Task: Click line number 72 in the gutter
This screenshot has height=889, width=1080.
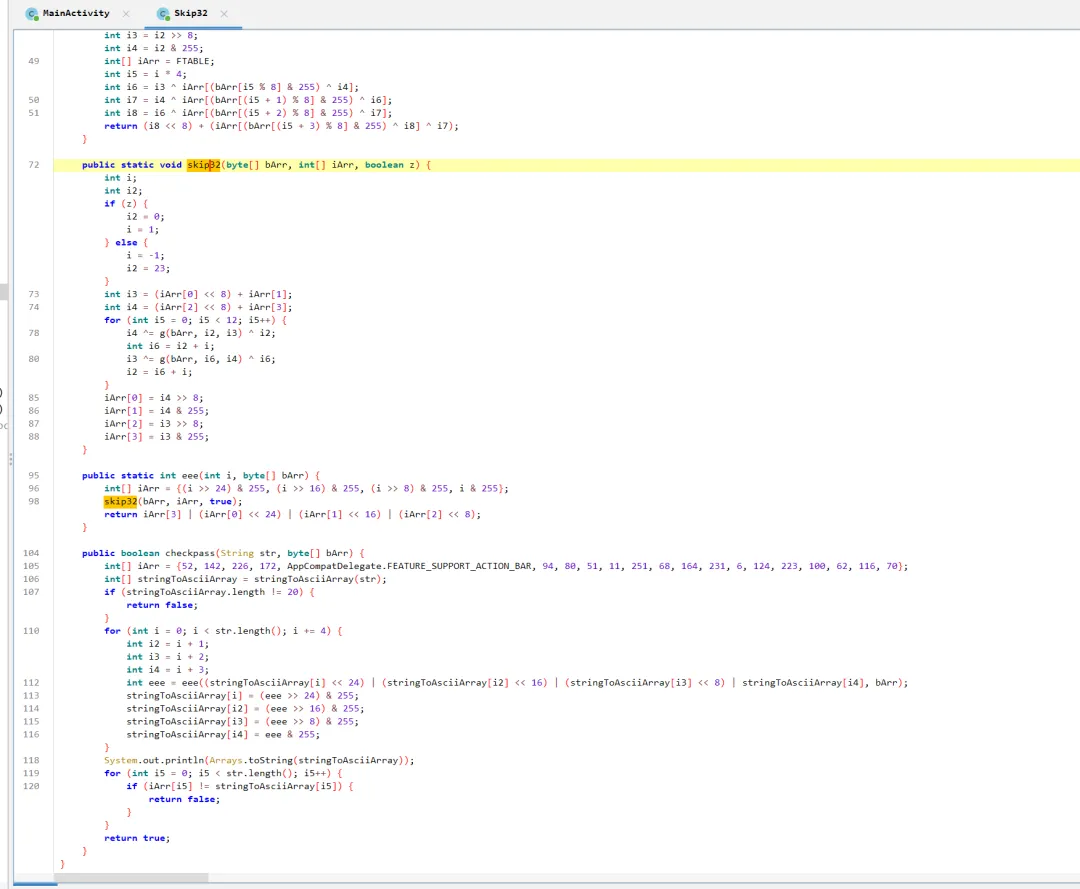Action: [x=34, y=164]
